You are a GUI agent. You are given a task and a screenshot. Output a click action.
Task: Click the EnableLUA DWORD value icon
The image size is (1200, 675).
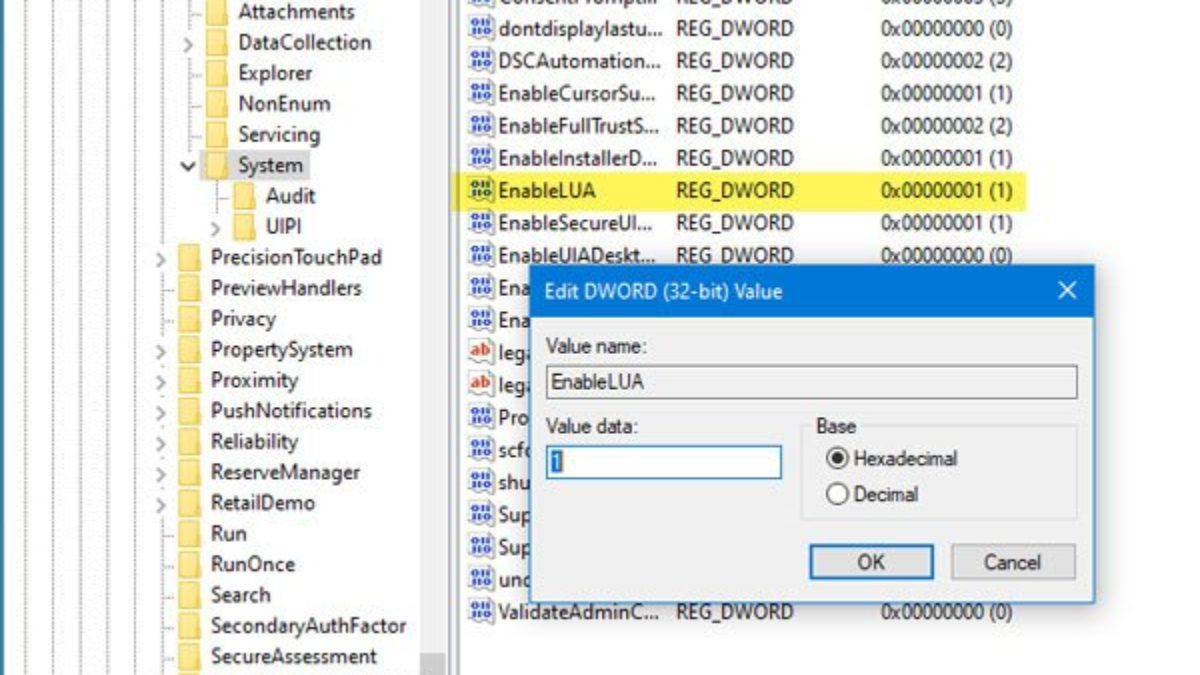click(x=482, y=191)
